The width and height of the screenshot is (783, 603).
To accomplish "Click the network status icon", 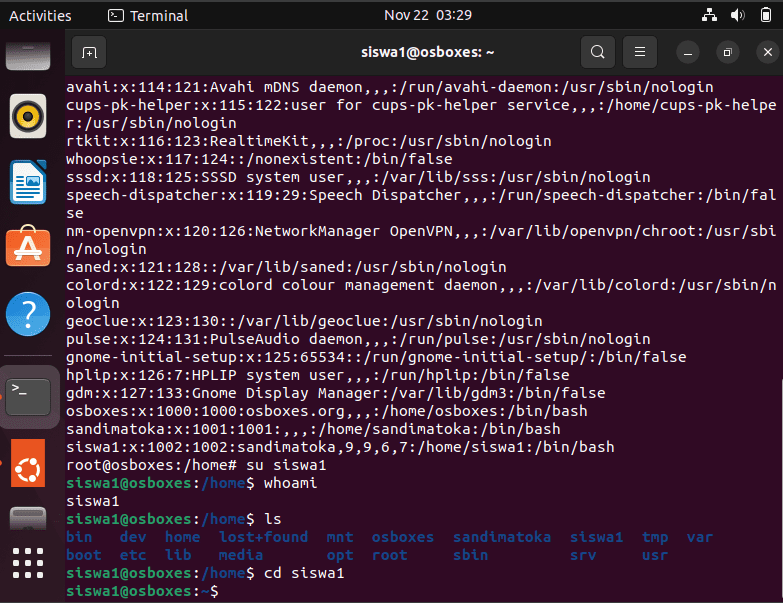I will (x=709, y=15).
